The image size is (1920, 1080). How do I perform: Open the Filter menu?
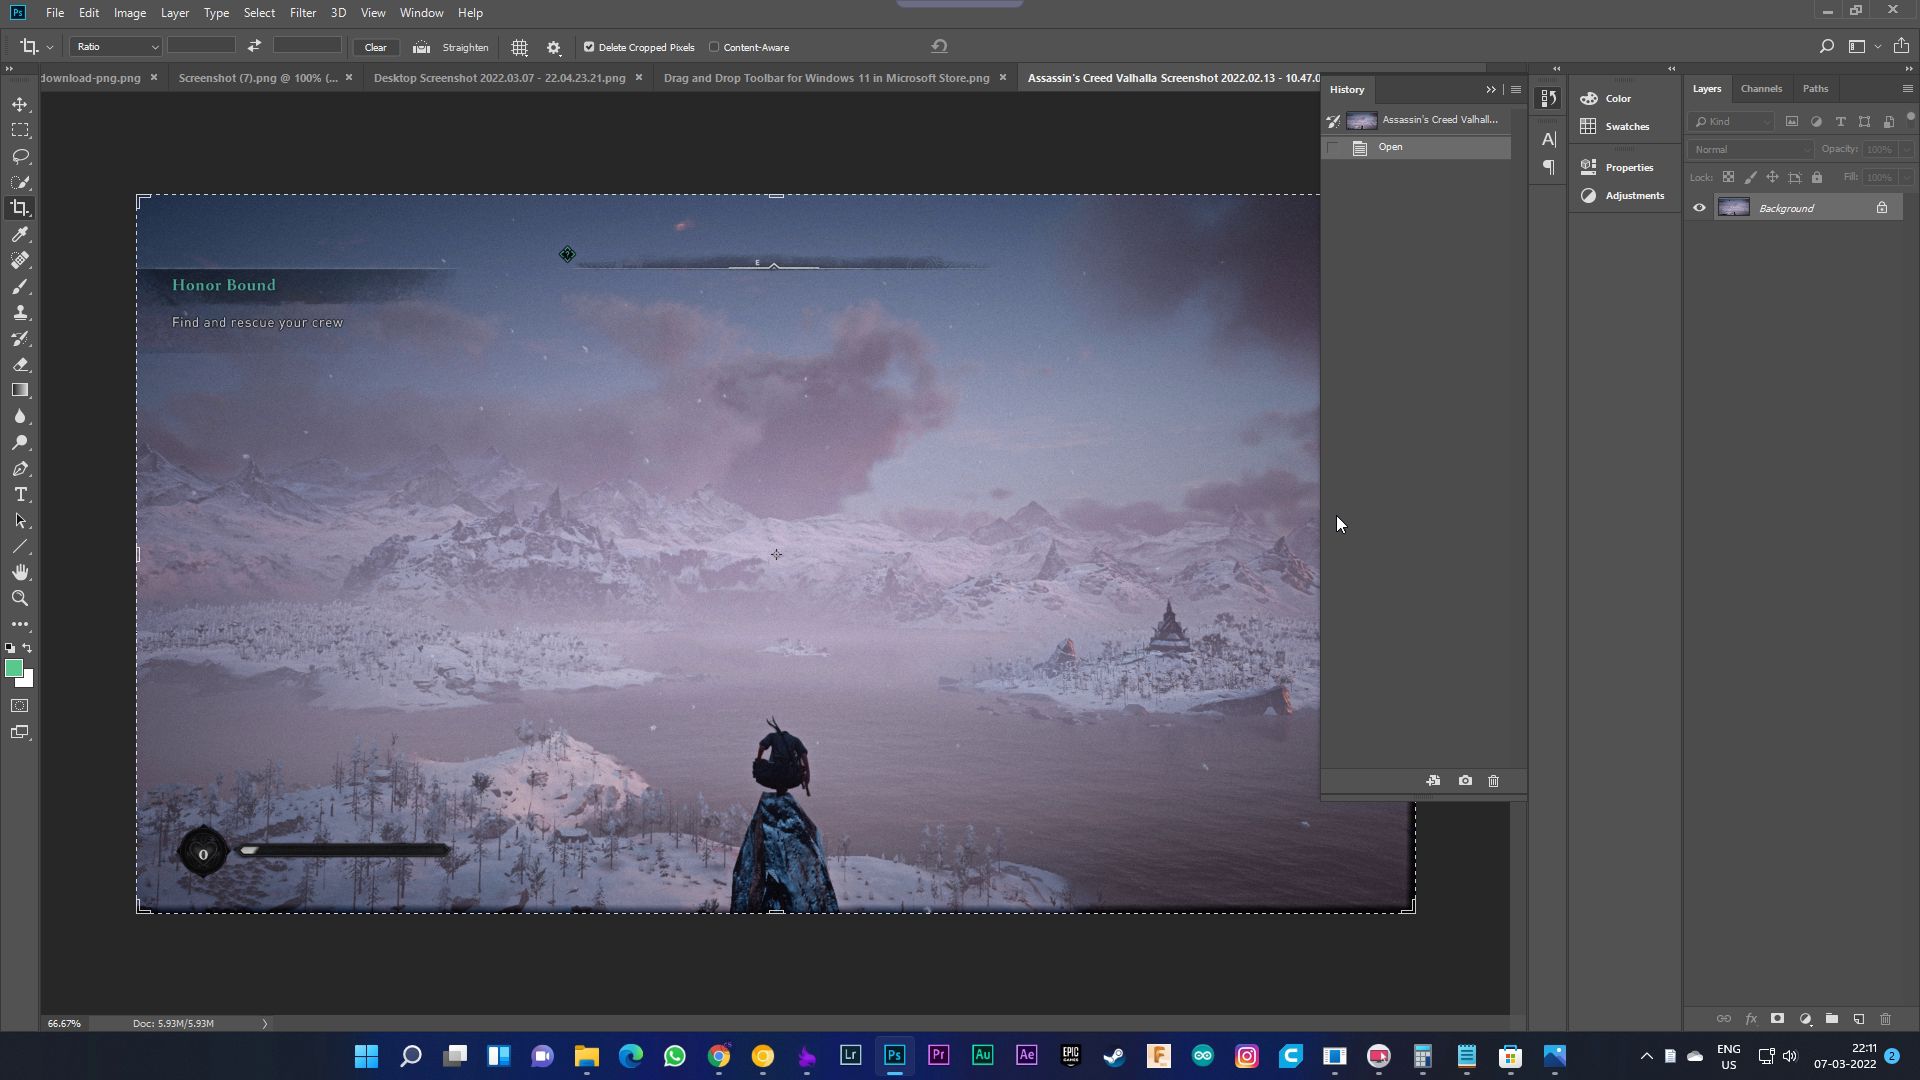(302, 12)
